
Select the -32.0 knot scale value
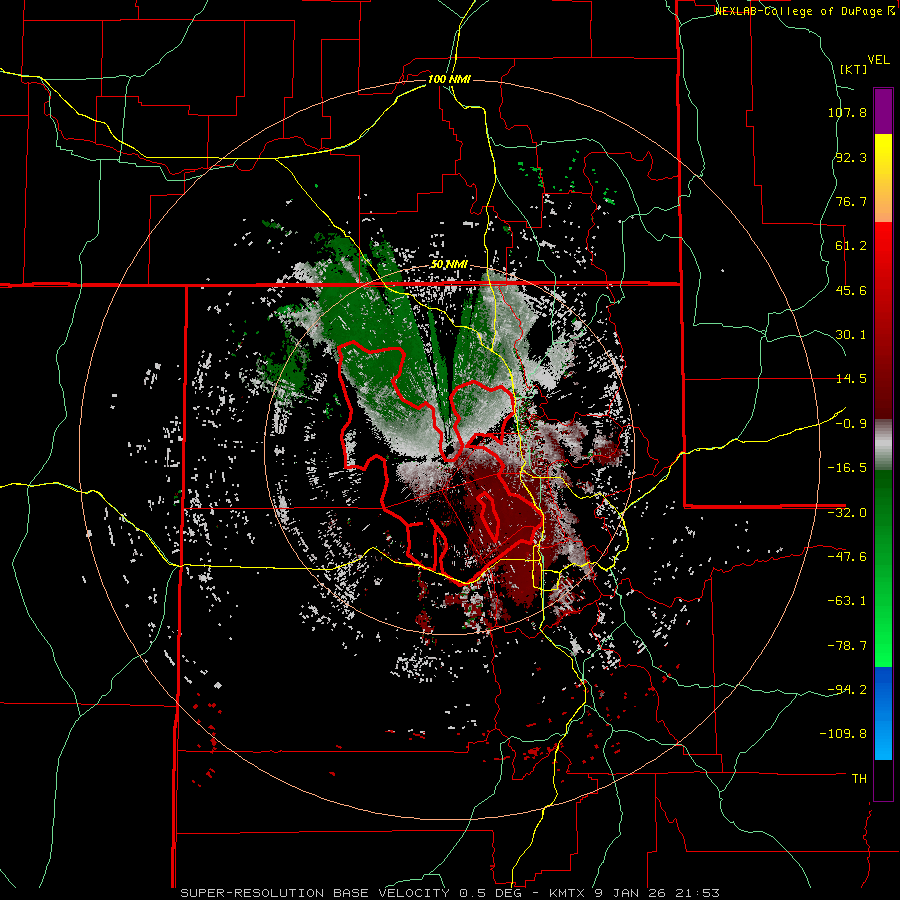pos(847,513)
